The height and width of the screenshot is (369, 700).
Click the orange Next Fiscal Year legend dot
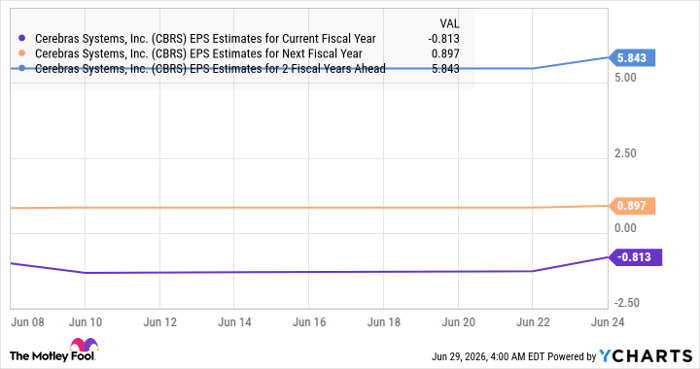click(x=21, y=54)
